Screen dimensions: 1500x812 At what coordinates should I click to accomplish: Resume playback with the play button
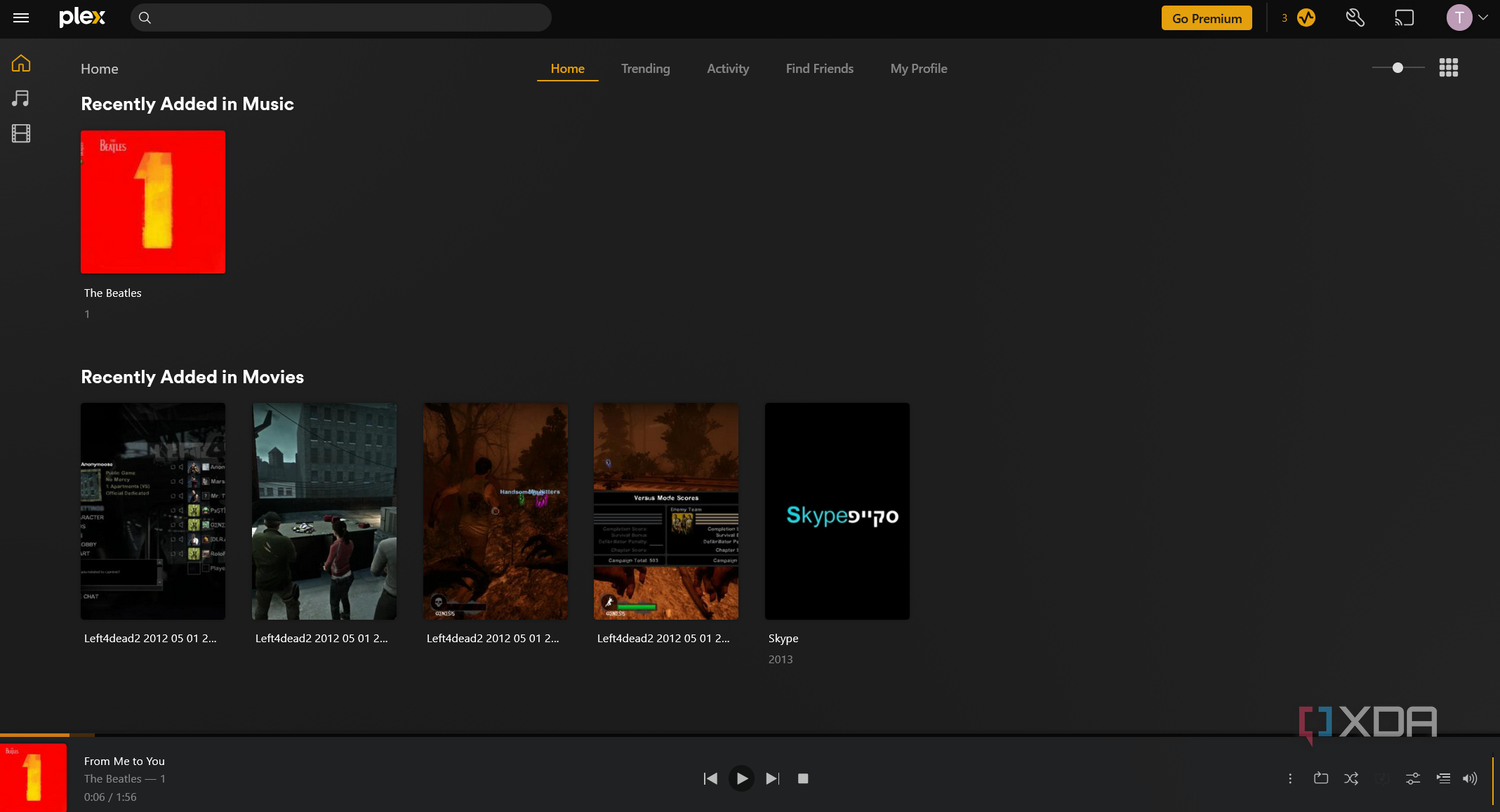pyautogui.click(x=741, y=778)
